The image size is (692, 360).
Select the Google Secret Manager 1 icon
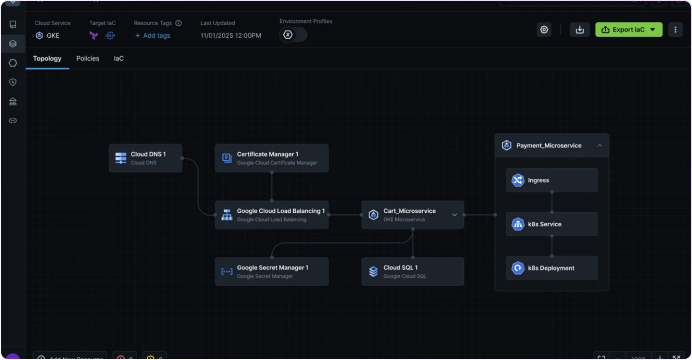[227, 271]
